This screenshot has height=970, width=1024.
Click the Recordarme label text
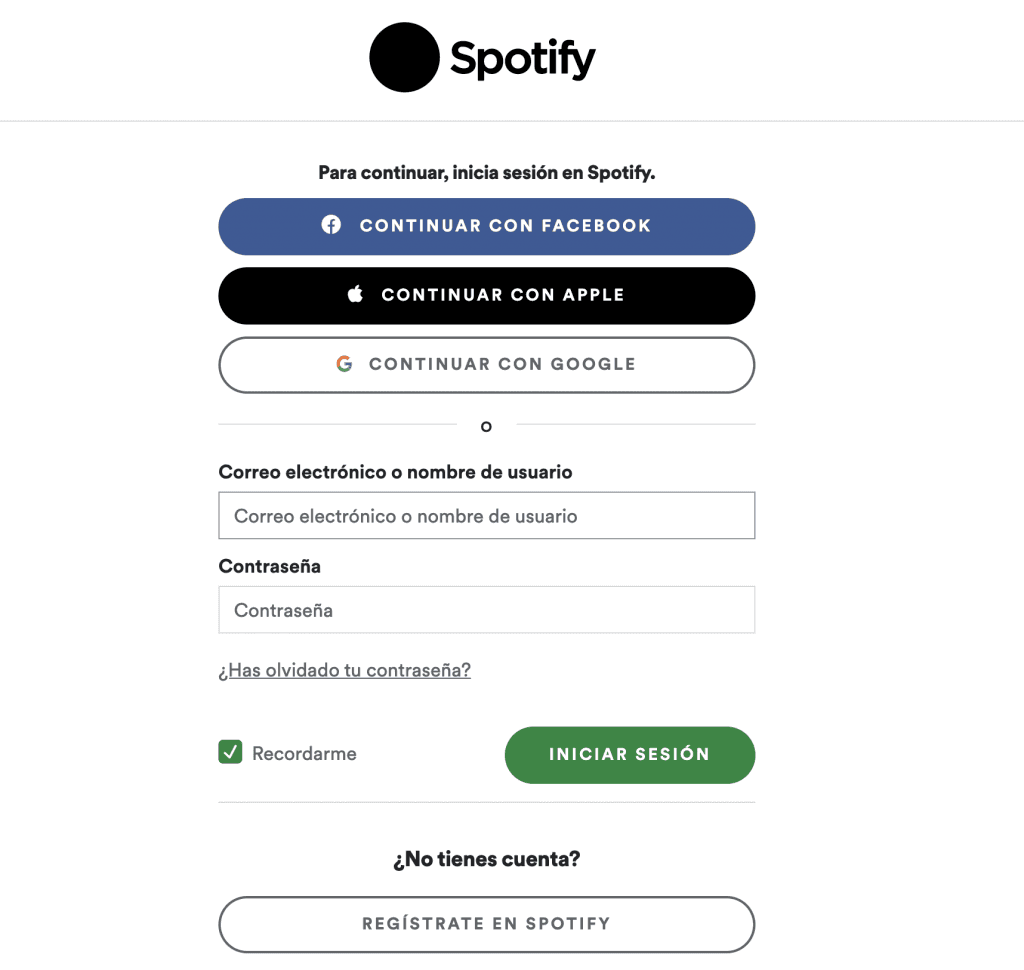pyautogui.click(x=304, y=754)
